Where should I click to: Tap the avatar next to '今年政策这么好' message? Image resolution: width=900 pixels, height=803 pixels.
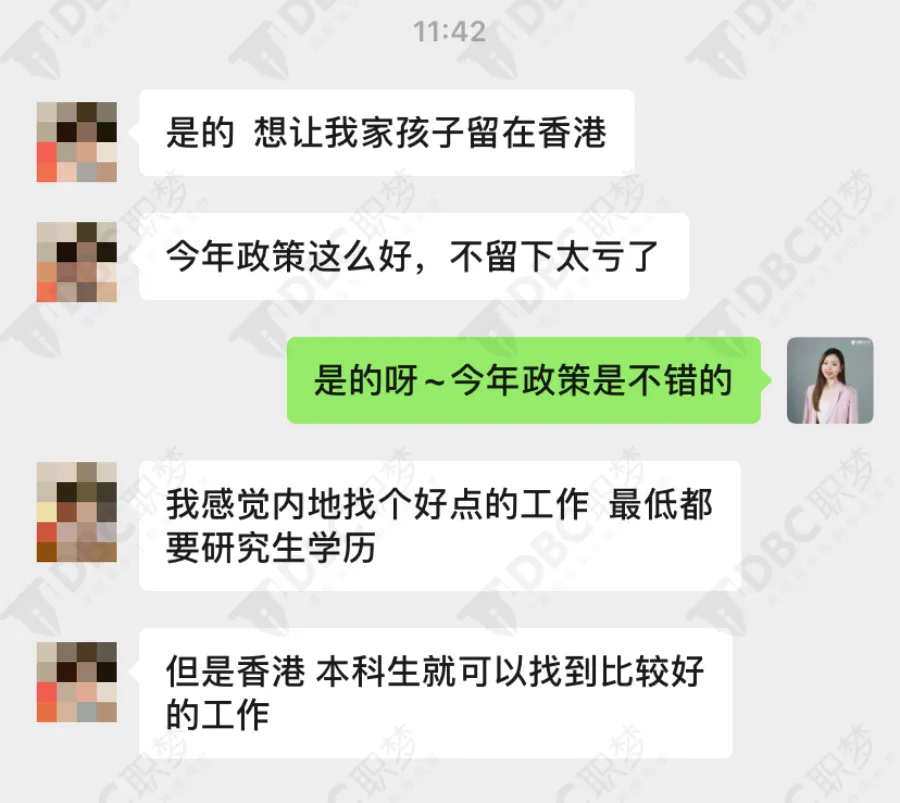(x=77, y=262)
